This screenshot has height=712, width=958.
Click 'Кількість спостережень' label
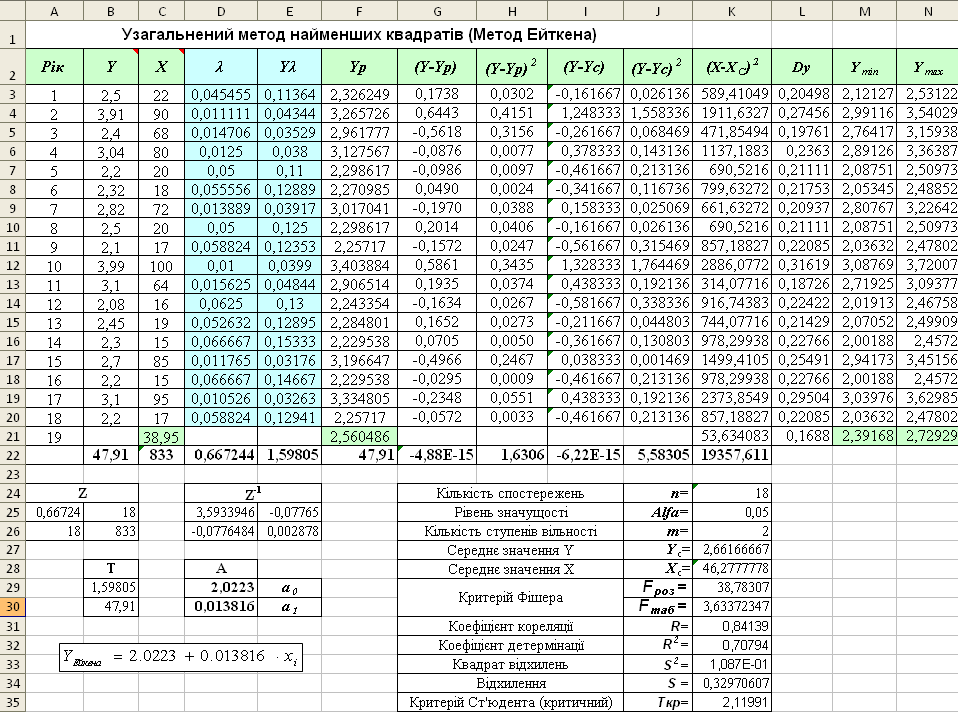(510, 493)
